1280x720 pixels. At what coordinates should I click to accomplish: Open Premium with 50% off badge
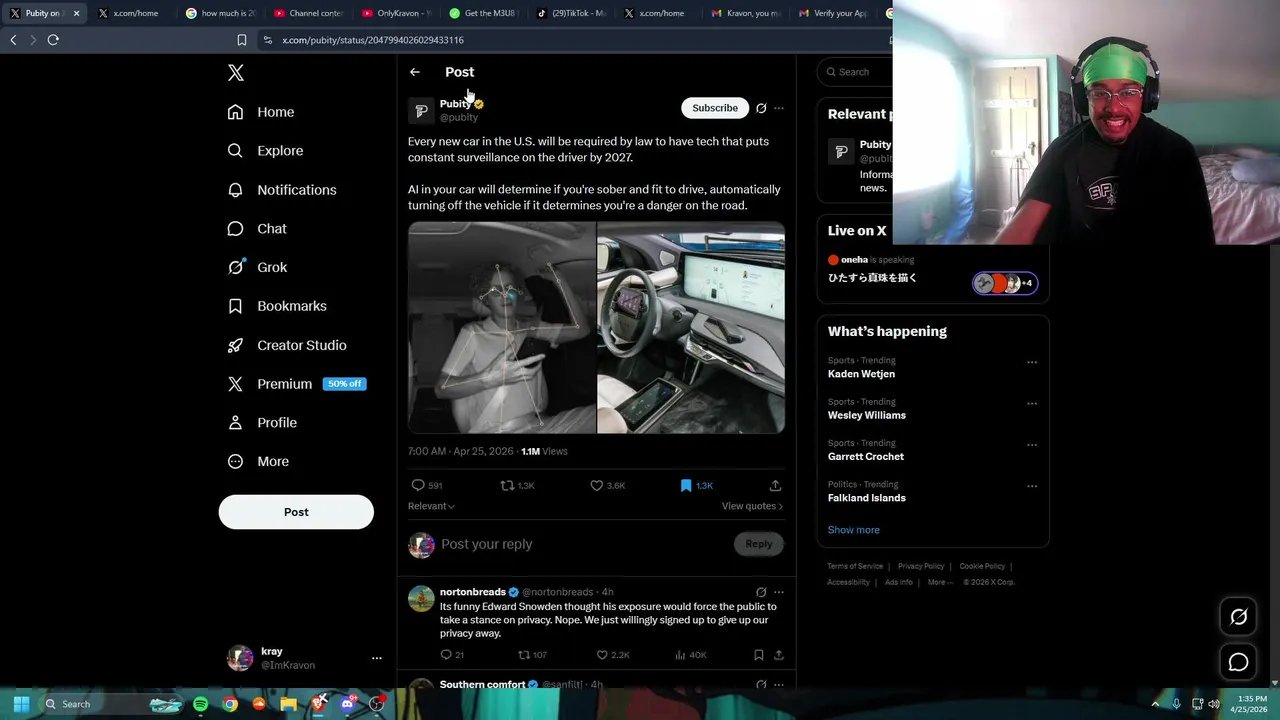tap(295, 384)
